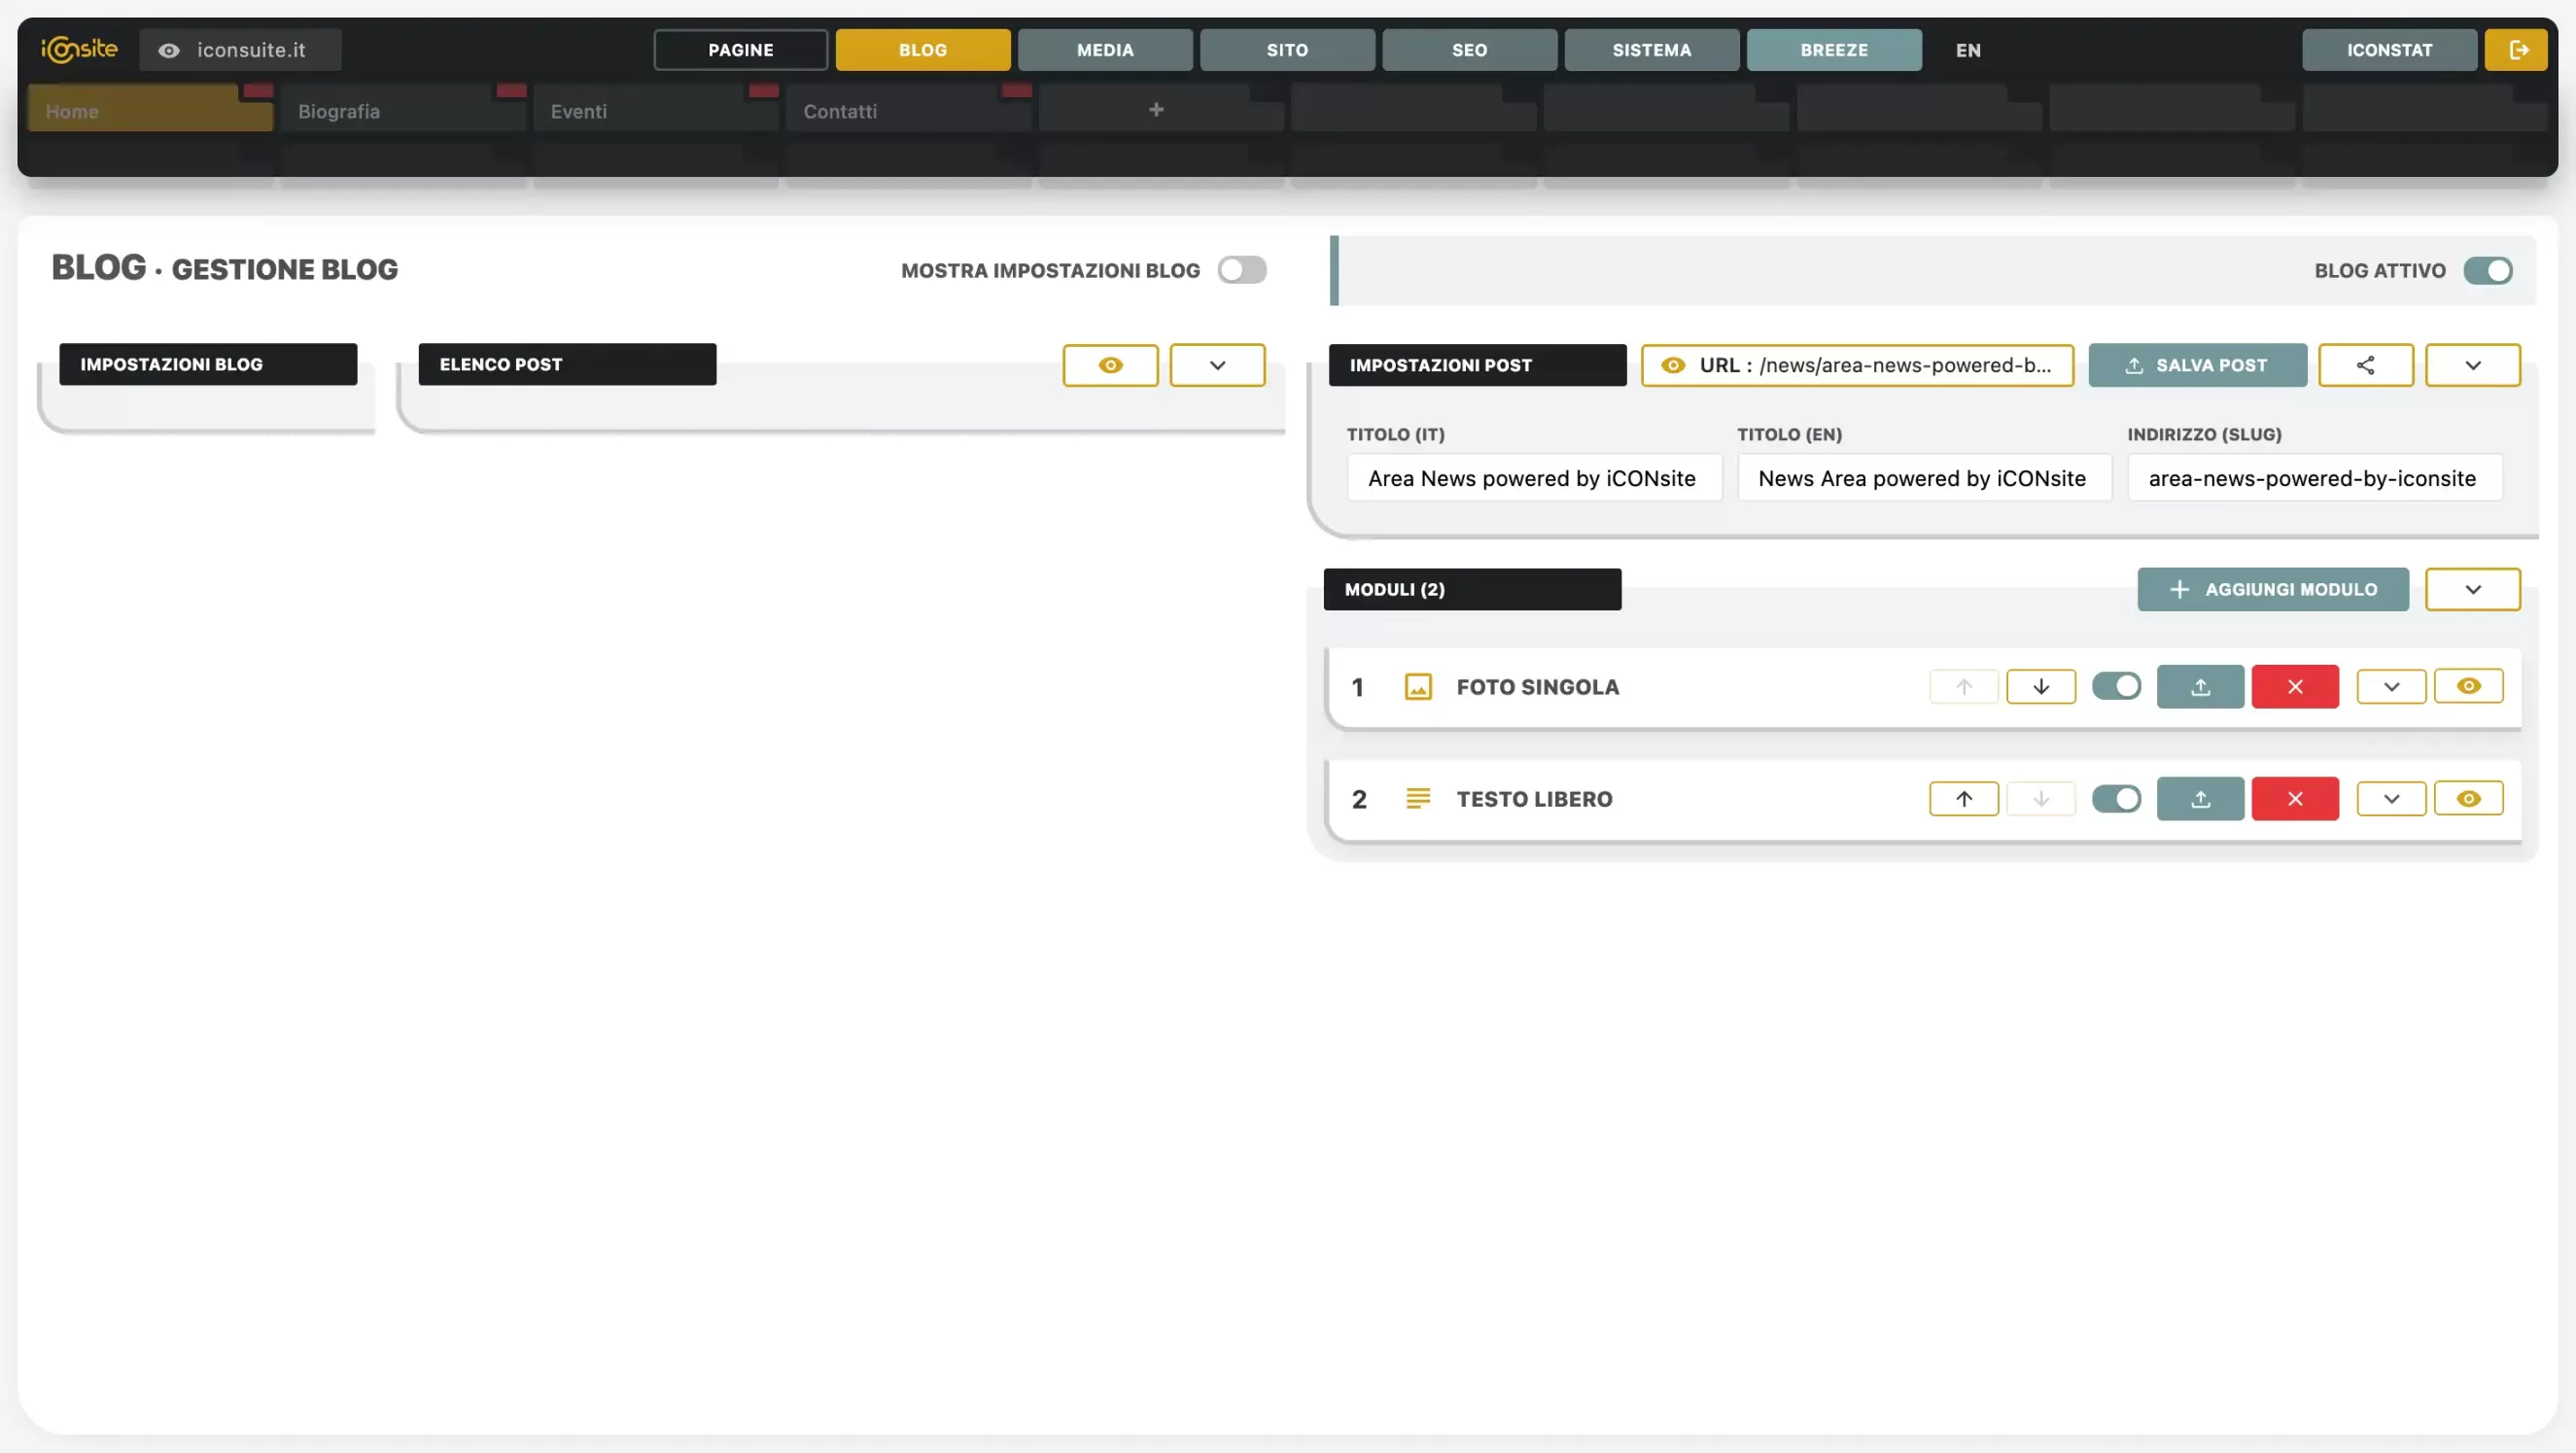This screenshot has width=2576, height=1453.
Task: Click disabled up arrow on Foto Singola
Action: [1964, 687]
